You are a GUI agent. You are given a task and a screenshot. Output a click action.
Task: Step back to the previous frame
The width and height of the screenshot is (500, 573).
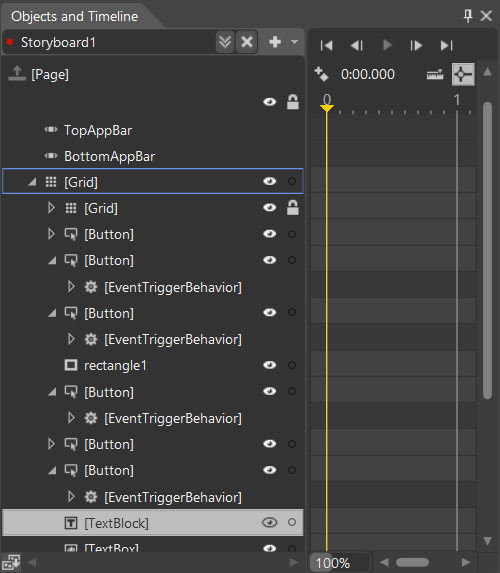[356, 45]
